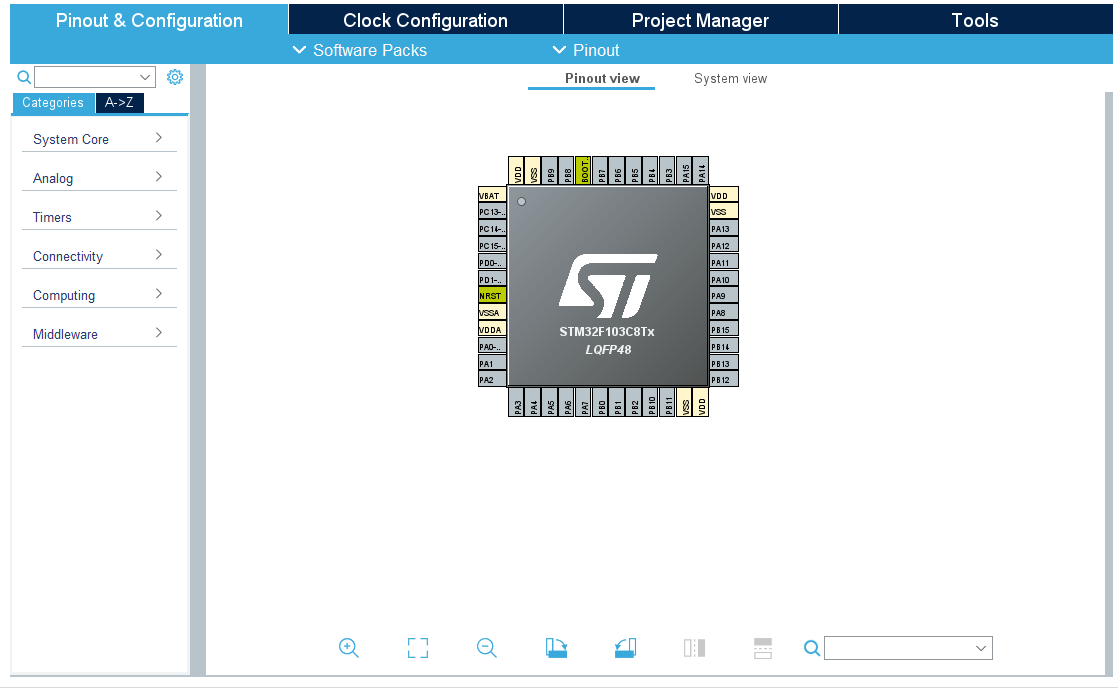Image resolution: width=1118 pixels, height=688 pixels.
Task: Open the Software Packs dropdown
Action: [360, 50]
